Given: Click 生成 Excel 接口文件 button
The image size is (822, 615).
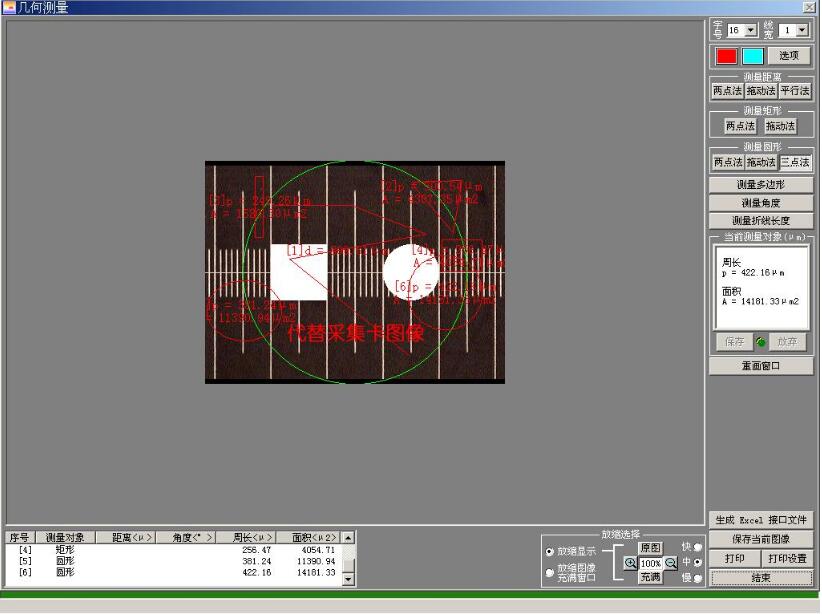Looking at the screenshot, I should (761, 520).
